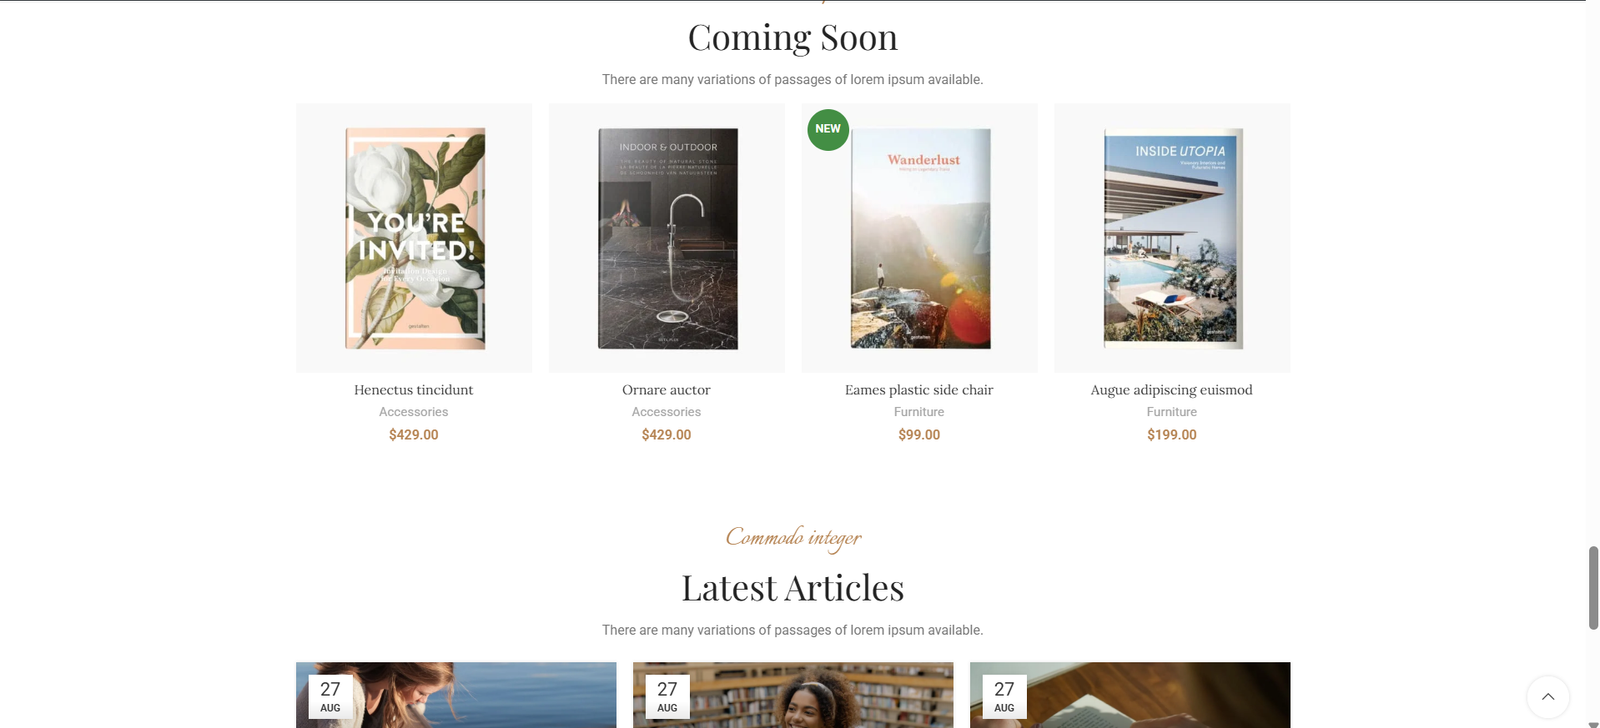Click Accessories category under Ornare auctor
Image resolution: width=1600 pixels, height=728 pixels.
pos(666,412)
